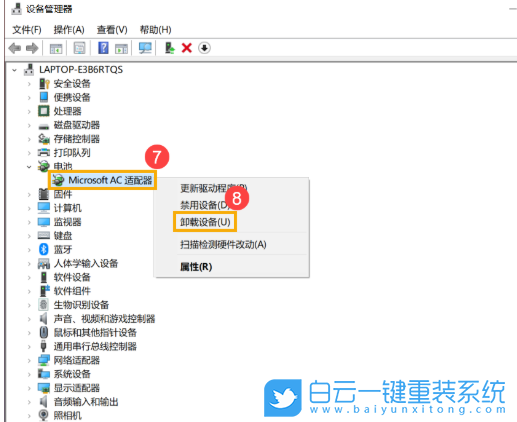Click the disk drive icon beside 磁盘驱动器
Screen dimensions: 517x422
(x=44, y=126)
